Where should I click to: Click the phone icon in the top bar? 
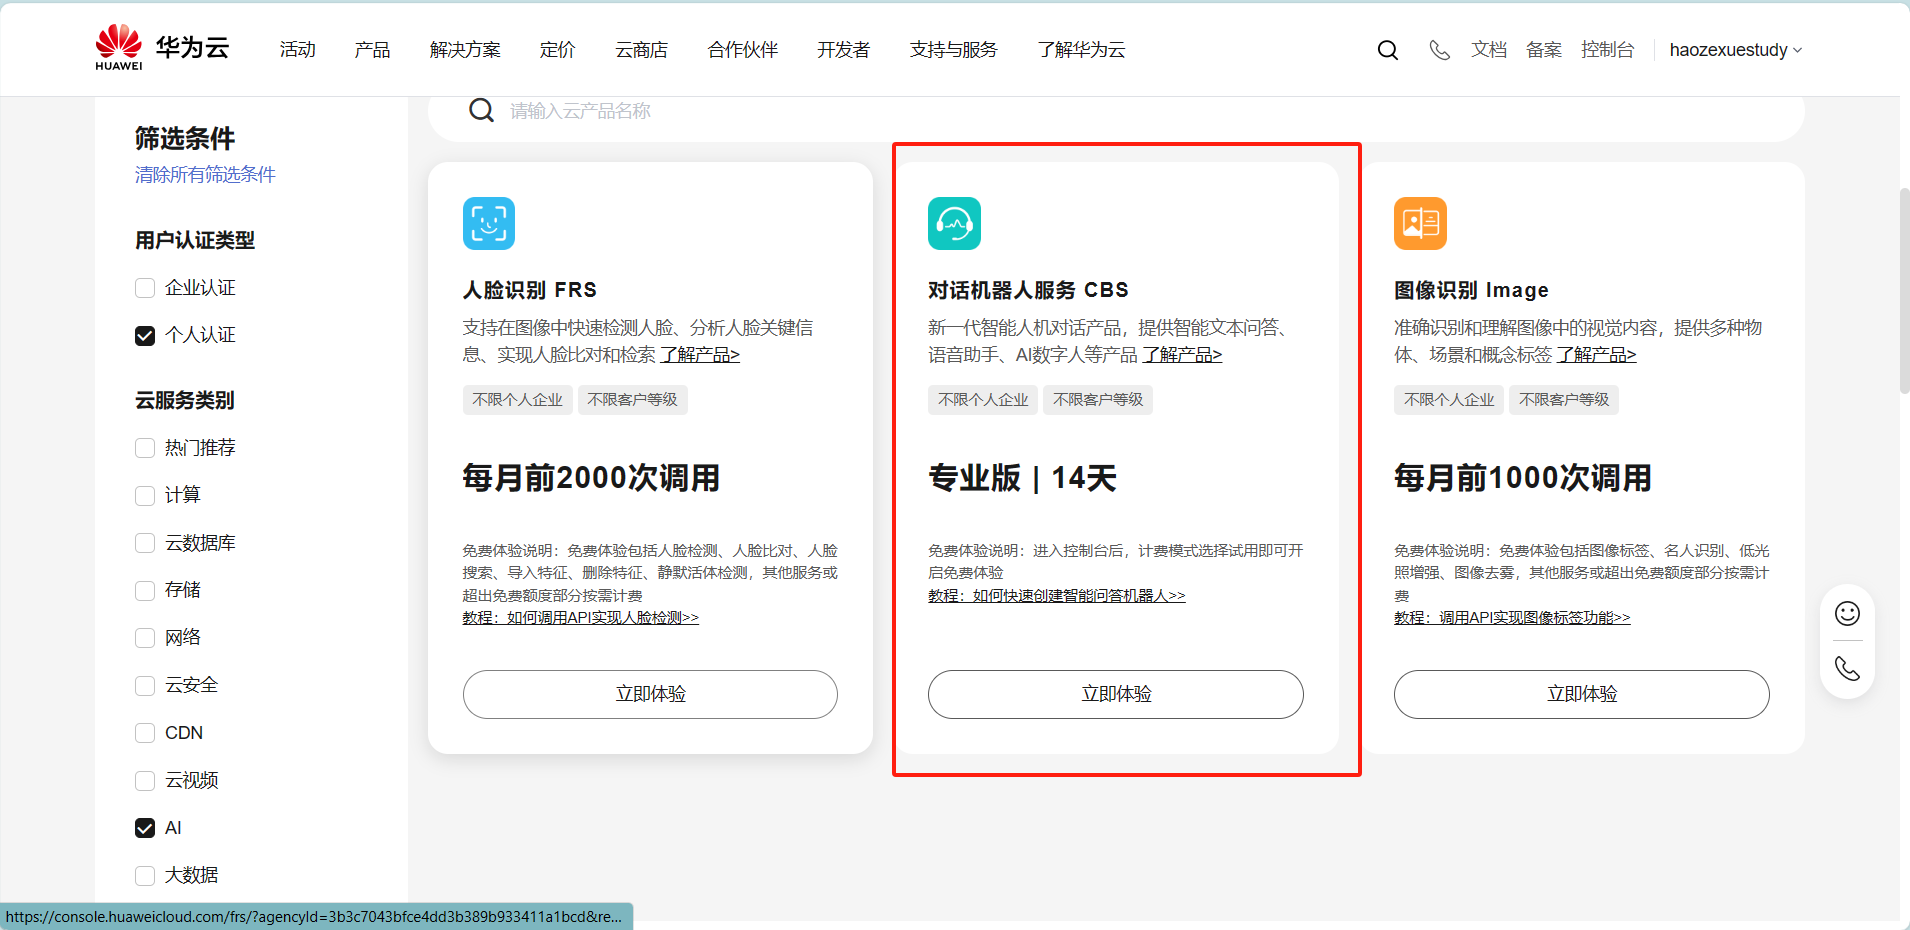click(1439, 50)
